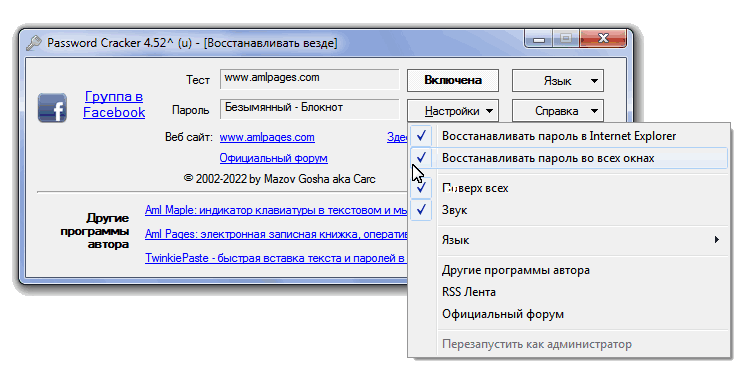Toggle the Поверх всех menu option
Image resolution: width=740 pixels, height=377 pixels.
[569, 188]
